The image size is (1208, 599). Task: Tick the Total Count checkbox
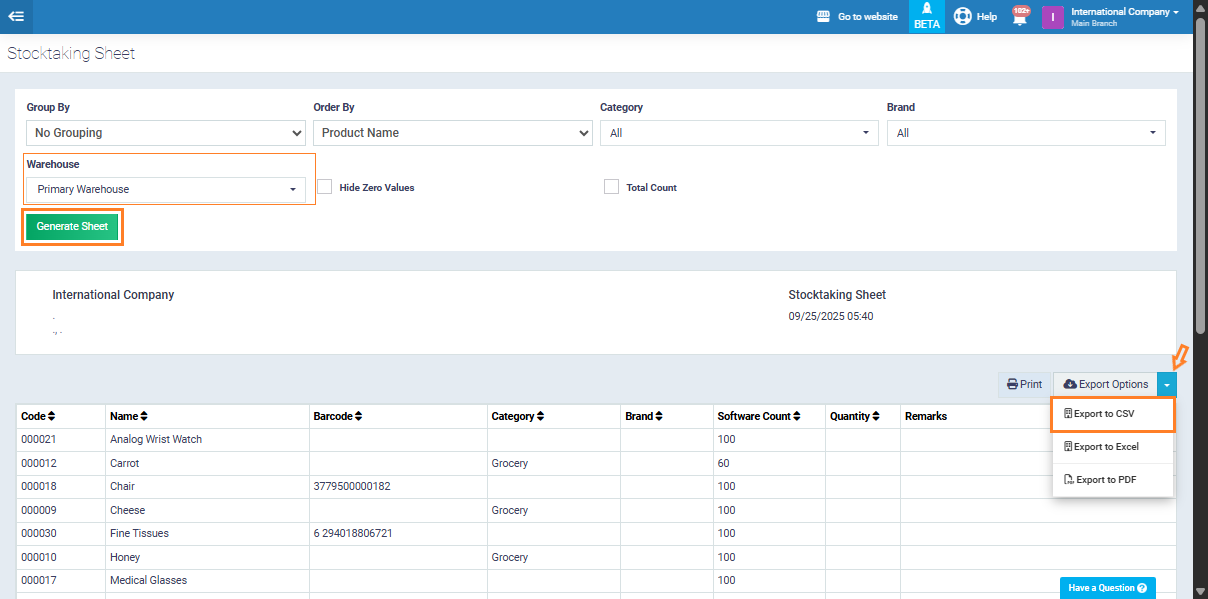click(611, 187)
